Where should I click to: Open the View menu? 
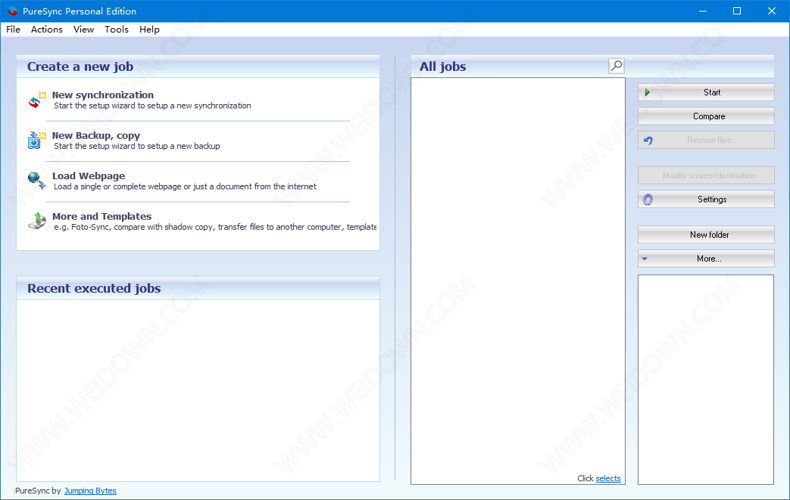tap(84, 29)
